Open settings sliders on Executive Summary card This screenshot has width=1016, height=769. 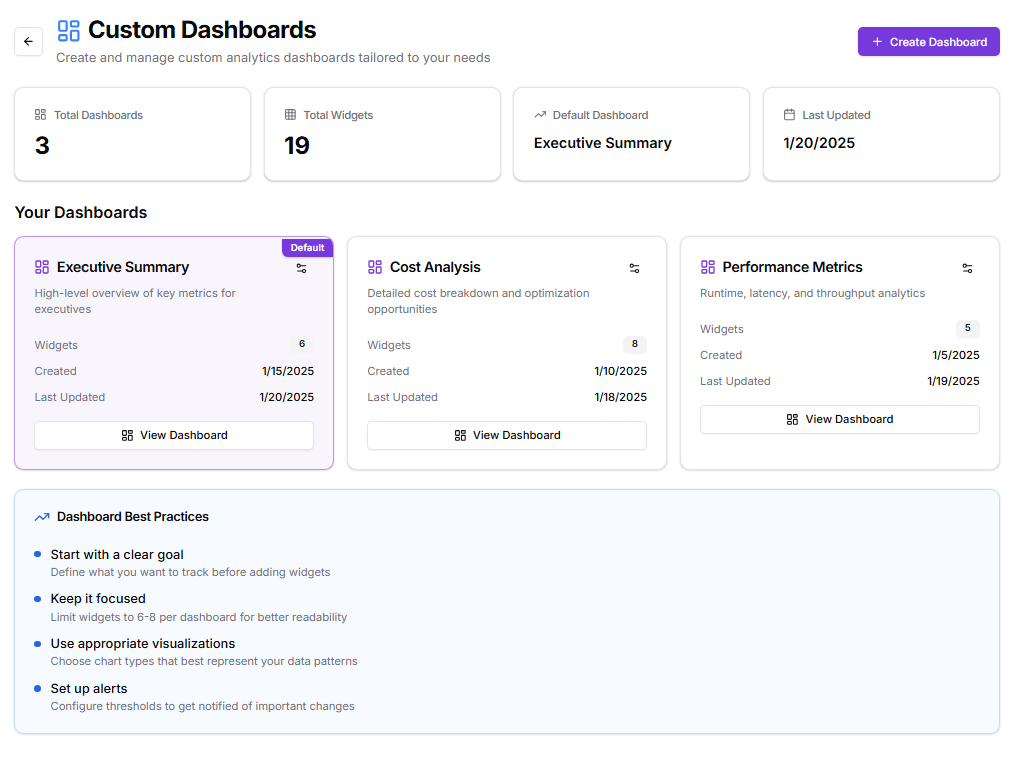click(x=302, y=268)
